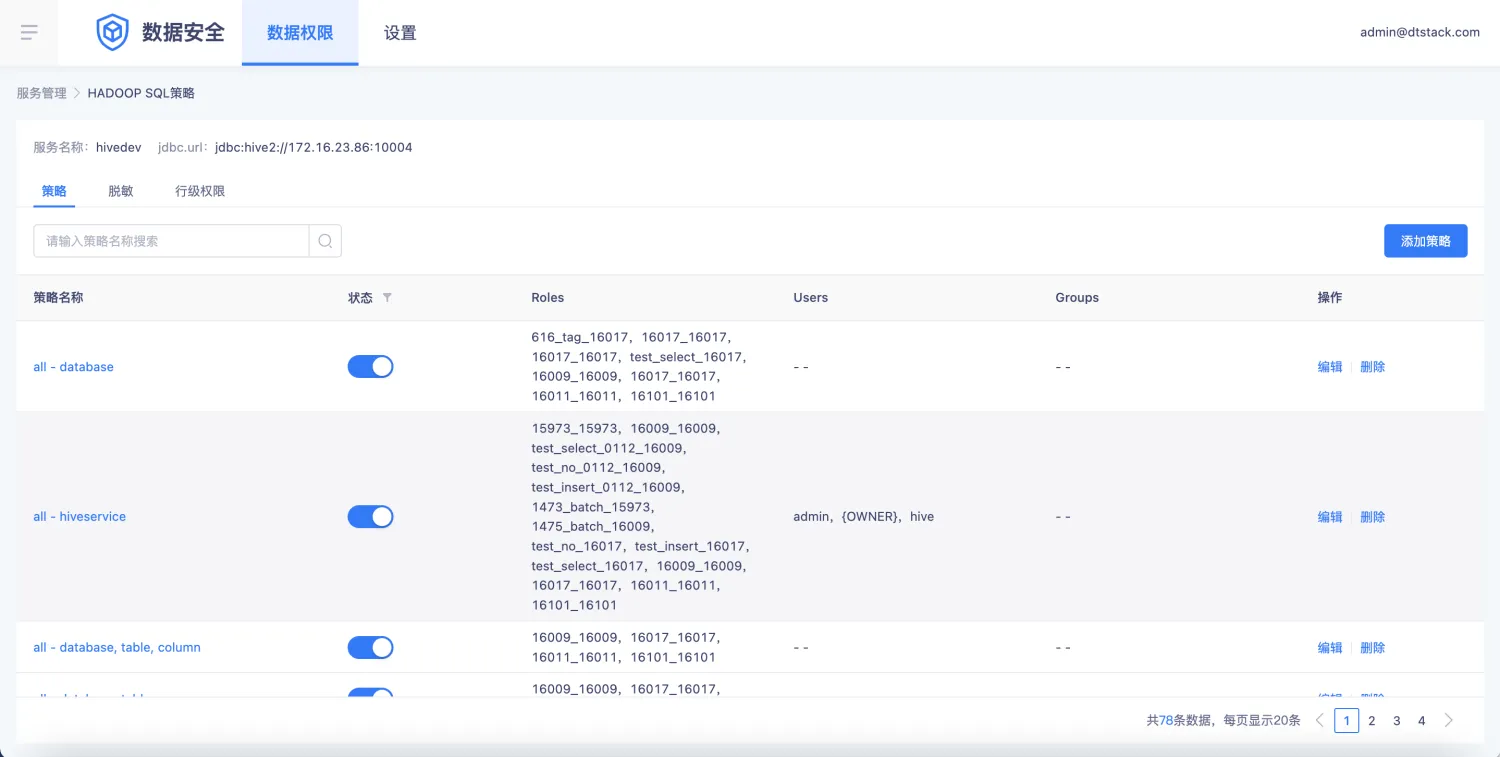Click the hamburger menu collapse icon
This screenshot has width=1500, height=757.
(29, 32)
